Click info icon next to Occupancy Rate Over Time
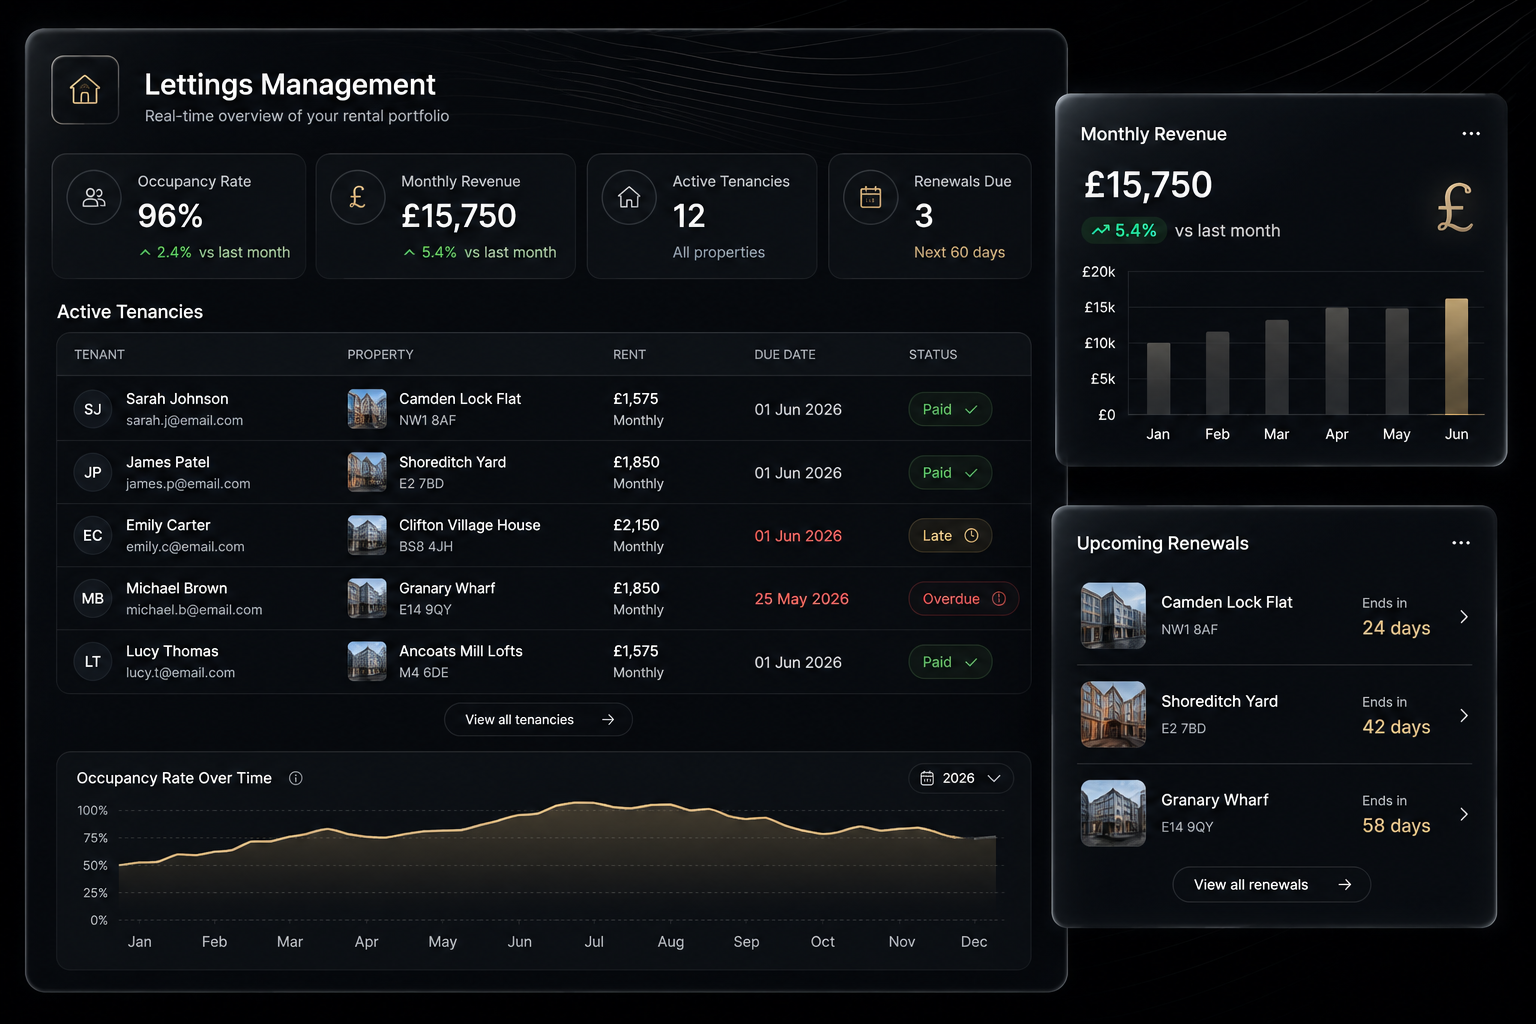Screen dimensions: 1536x1024 tap(296, 778)
